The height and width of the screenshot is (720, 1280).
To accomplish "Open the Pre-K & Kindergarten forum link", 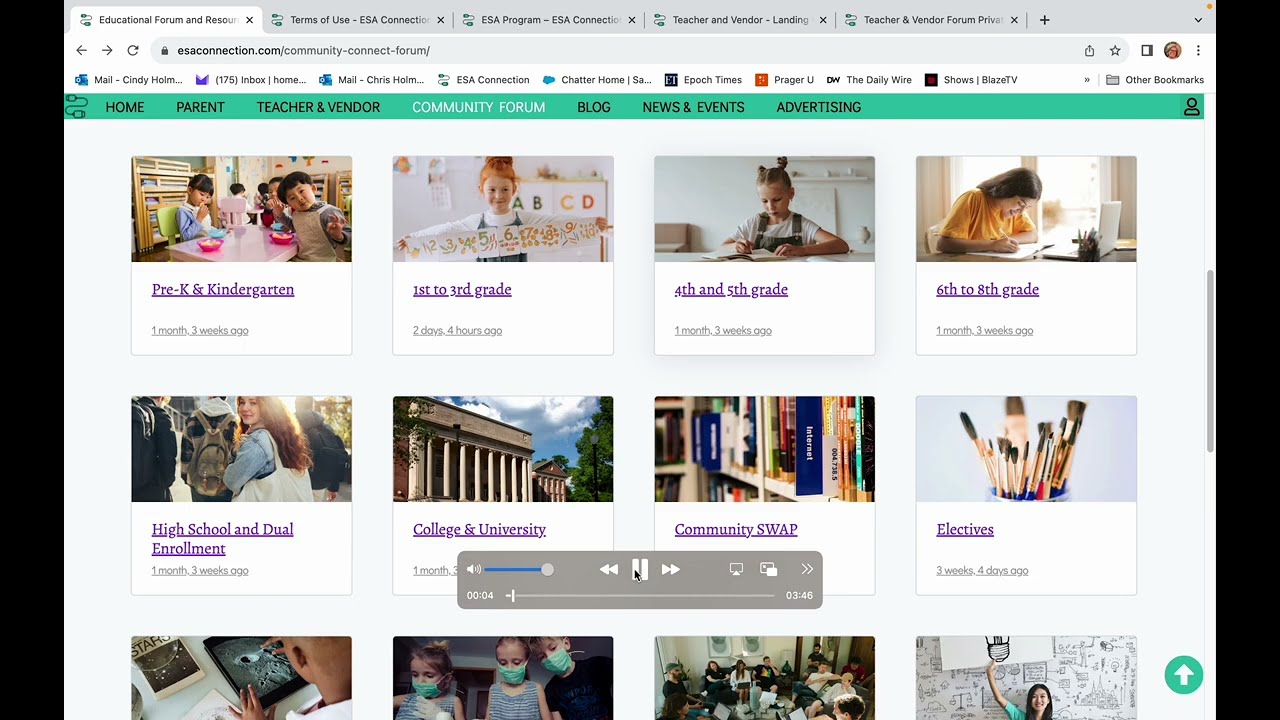I will pyautogui.click(x=223, y=289).
